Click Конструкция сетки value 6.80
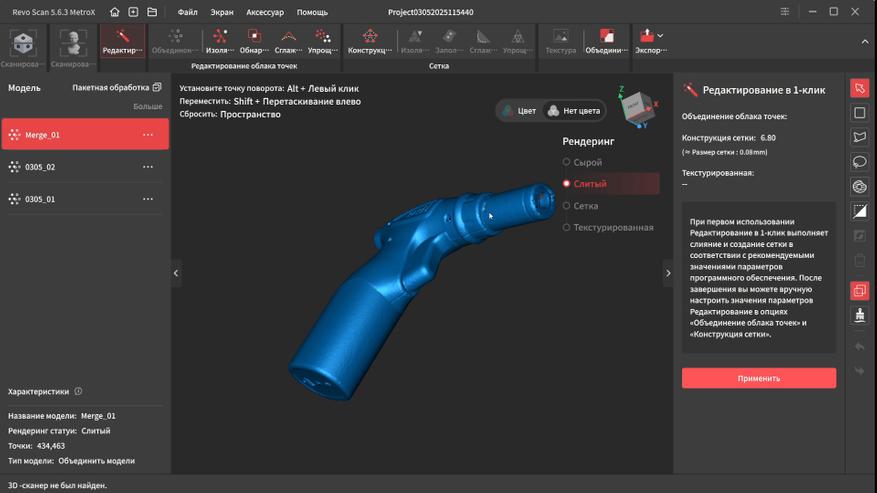Viewport: 877px width, 493px height. pos(768,138)
